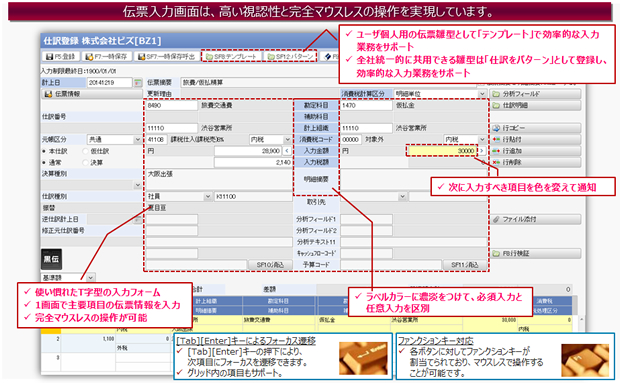
Task: Open the SF12 パターン pattern button
Action: 290,57
